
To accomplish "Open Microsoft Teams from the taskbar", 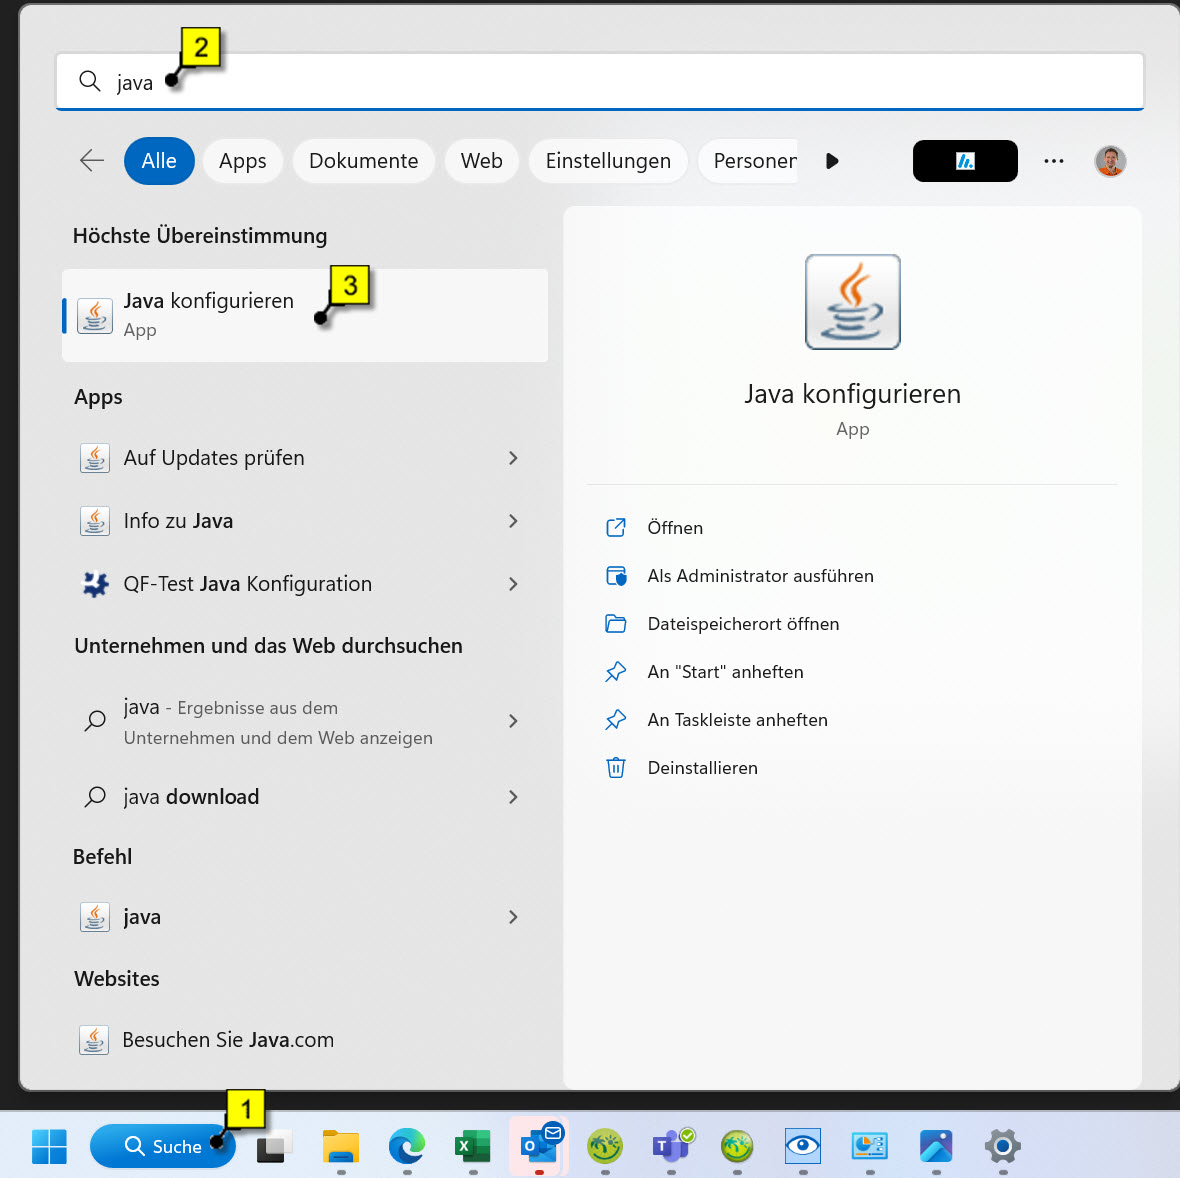I will click(671, 1145).
